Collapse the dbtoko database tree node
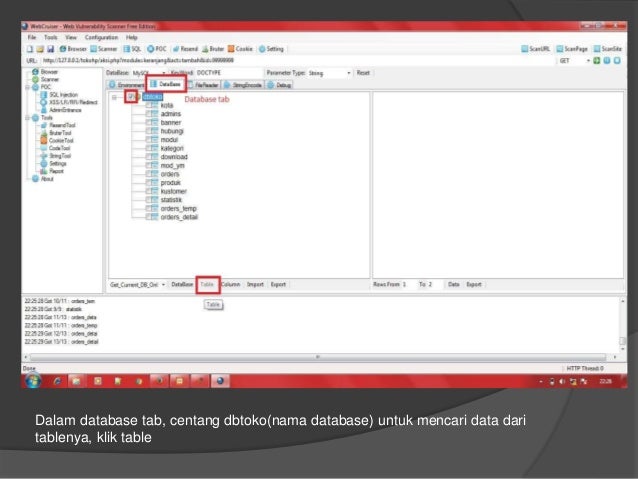 [115, 97]
